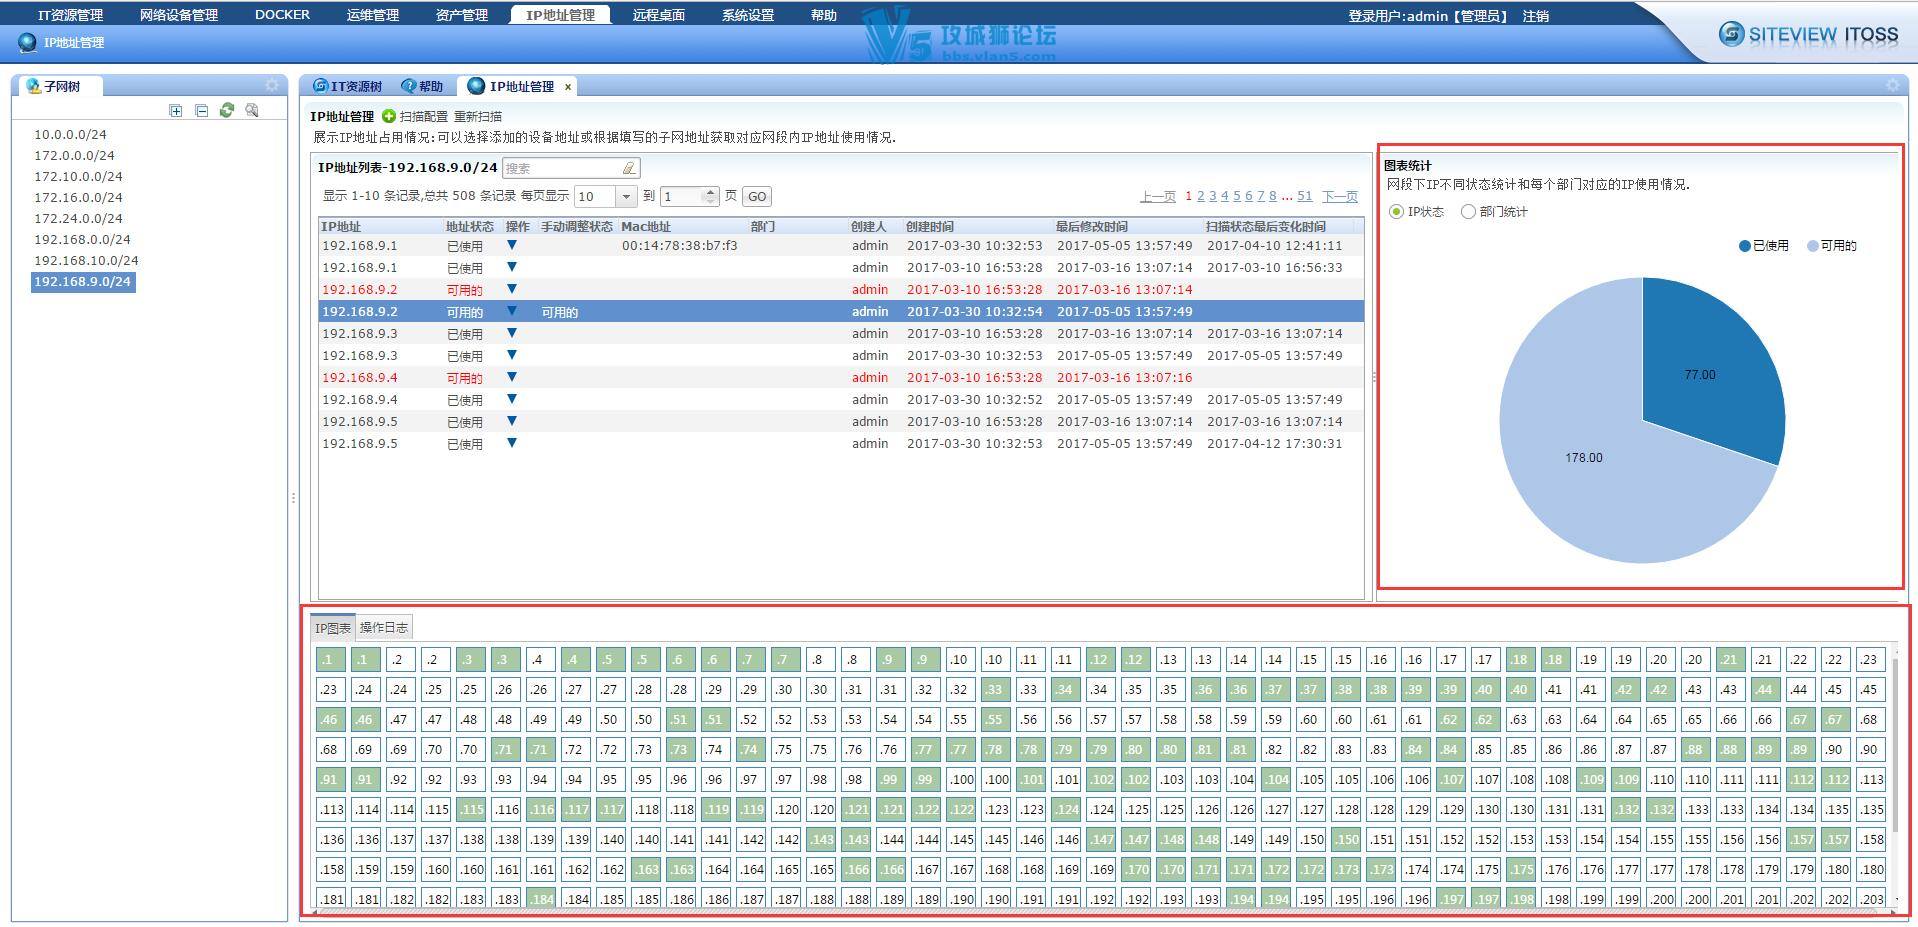Viewport: 1918px width, 927px height.
Task: Click the green plus scan configuration icon
Action: coord(389,117)
